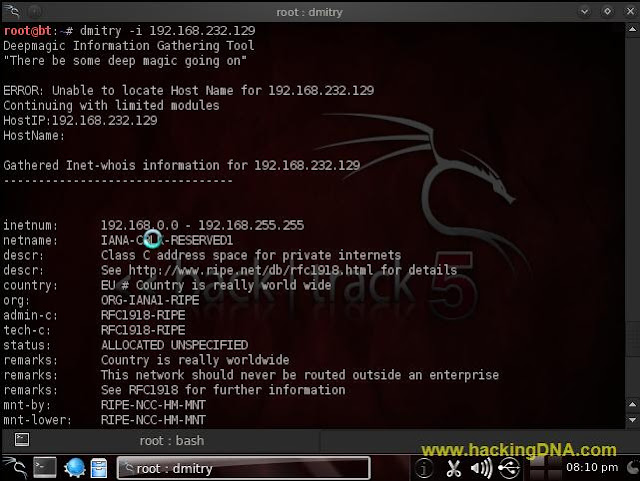Open the info tray icon
The image size is (640, 481).
point(424,468)
